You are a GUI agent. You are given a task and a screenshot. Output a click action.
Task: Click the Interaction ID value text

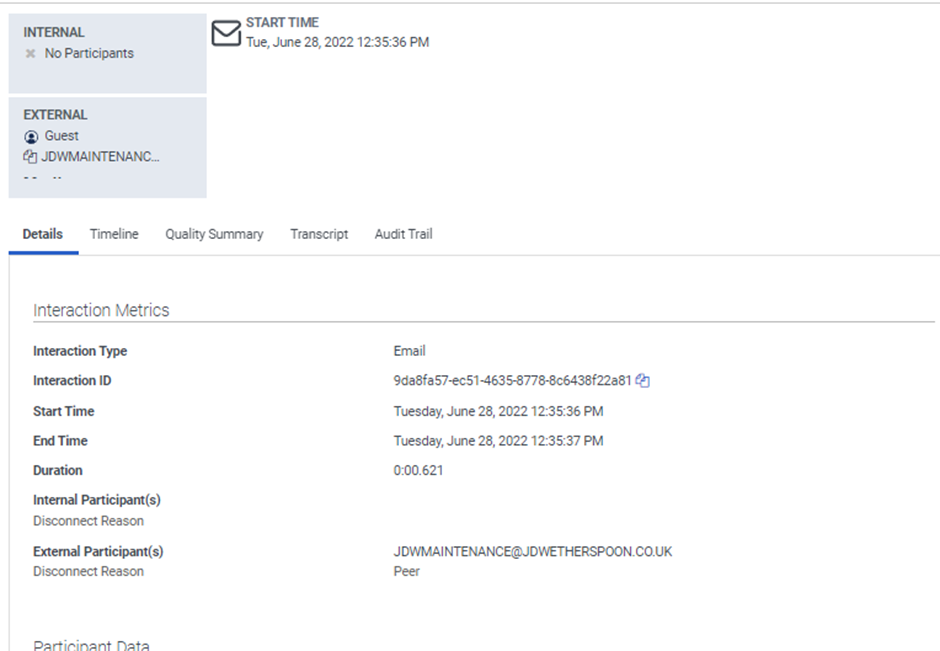click(x=512, y=381)
